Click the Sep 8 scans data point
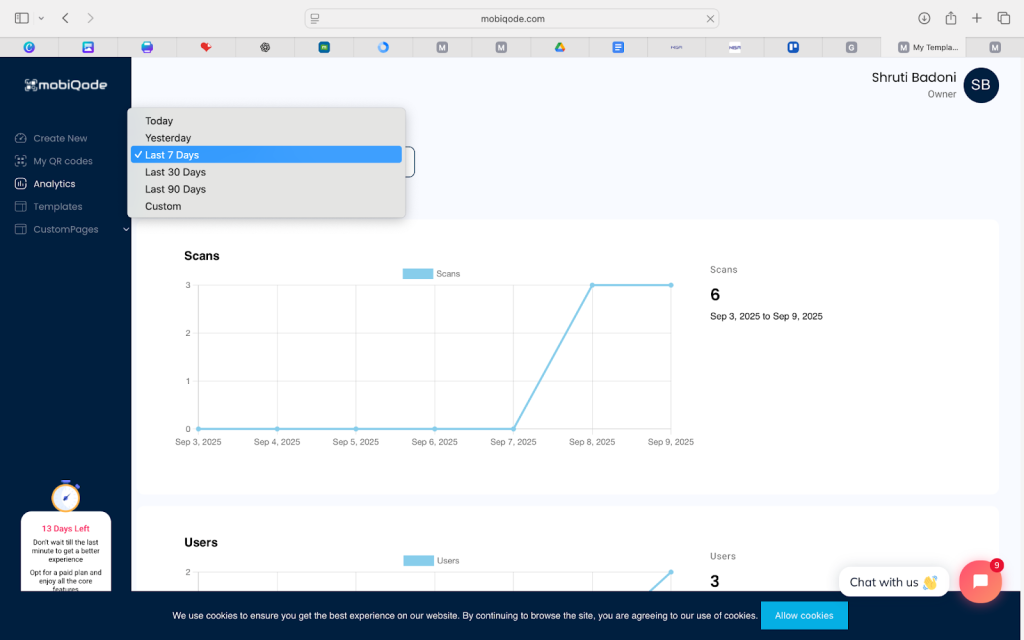Viewport: 1024px width, 640px height. (x=592, y=285)
